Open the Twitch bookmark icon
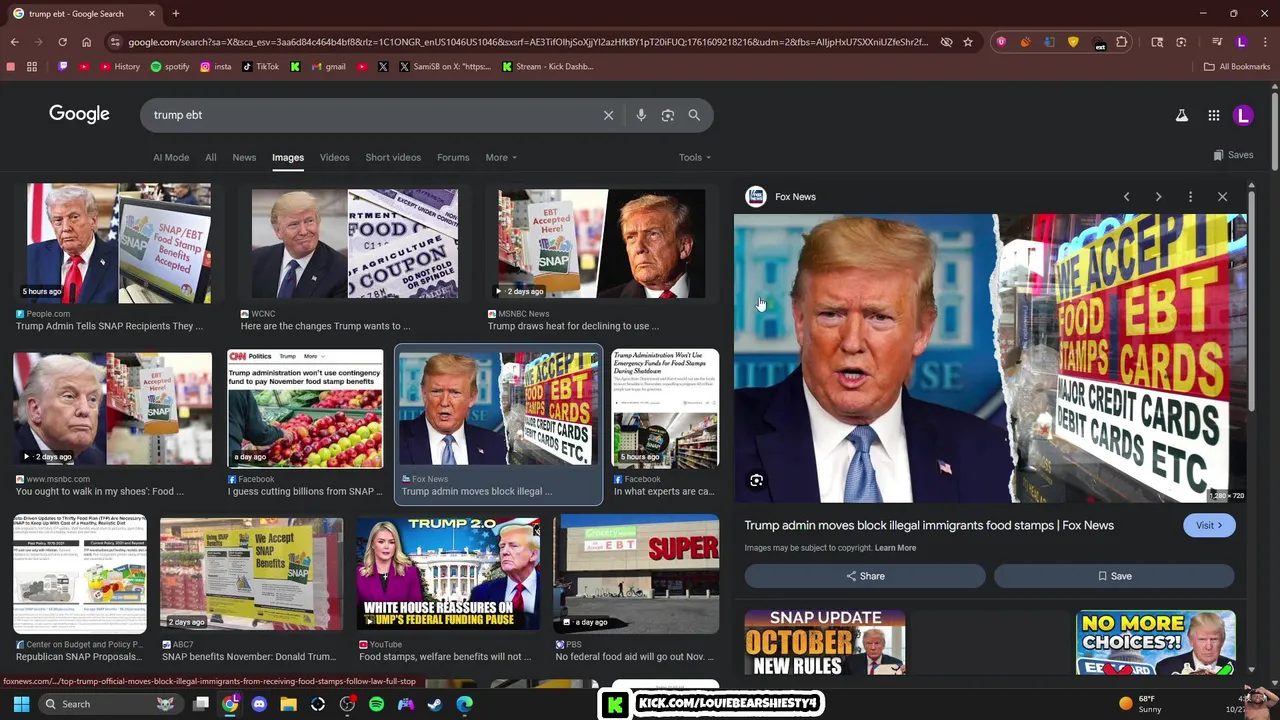1280x720 pixels. 62,67
